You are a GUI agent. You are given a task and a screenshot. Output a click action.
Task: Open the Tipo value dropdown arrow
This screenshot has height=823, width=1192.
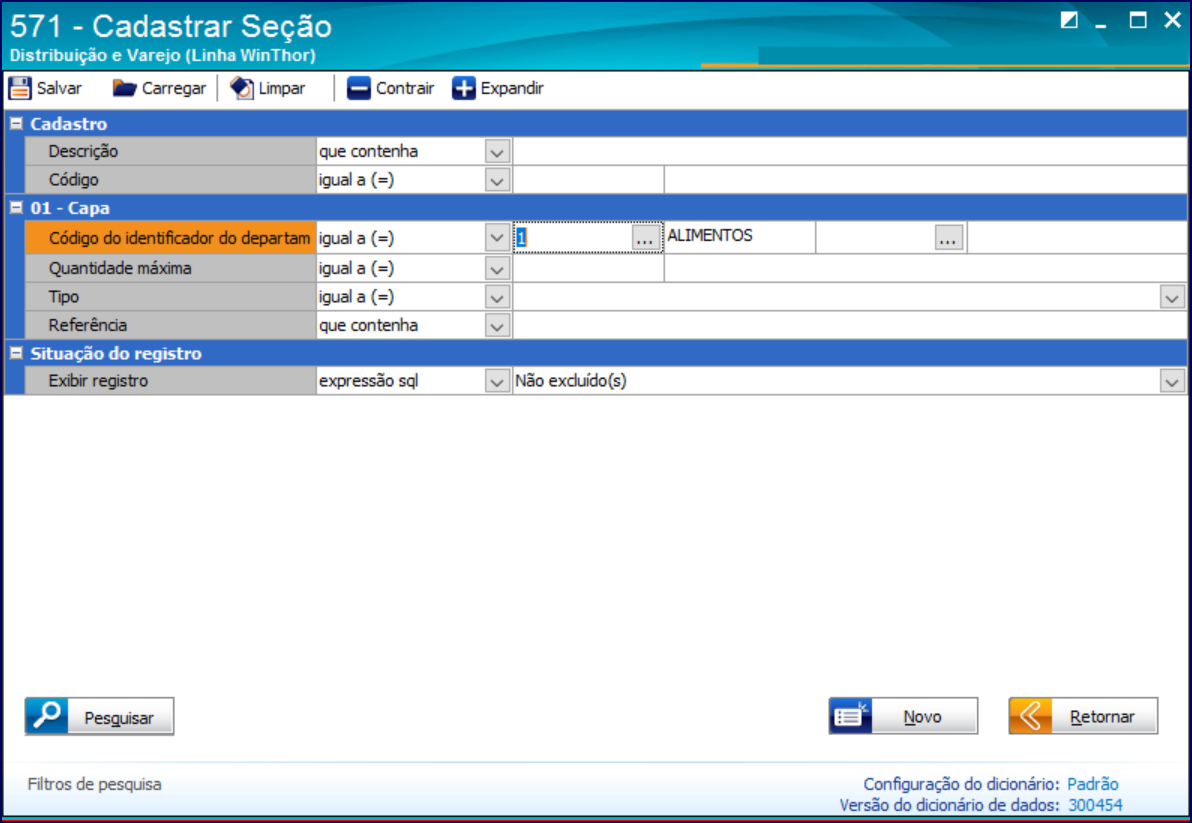point(1171,297)
